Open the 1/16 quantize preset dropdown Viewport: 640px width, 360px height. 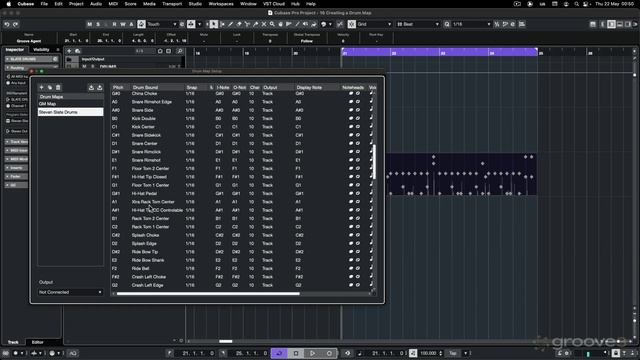pos(471,24)
